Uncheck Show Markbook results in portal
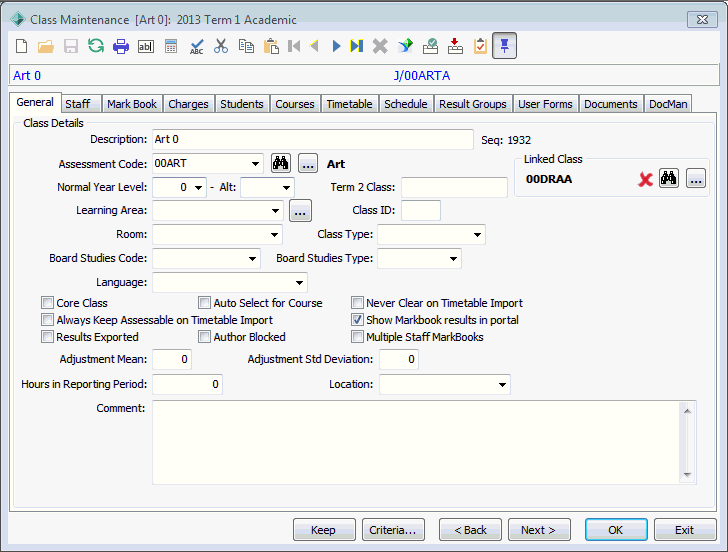 point(357,320)
